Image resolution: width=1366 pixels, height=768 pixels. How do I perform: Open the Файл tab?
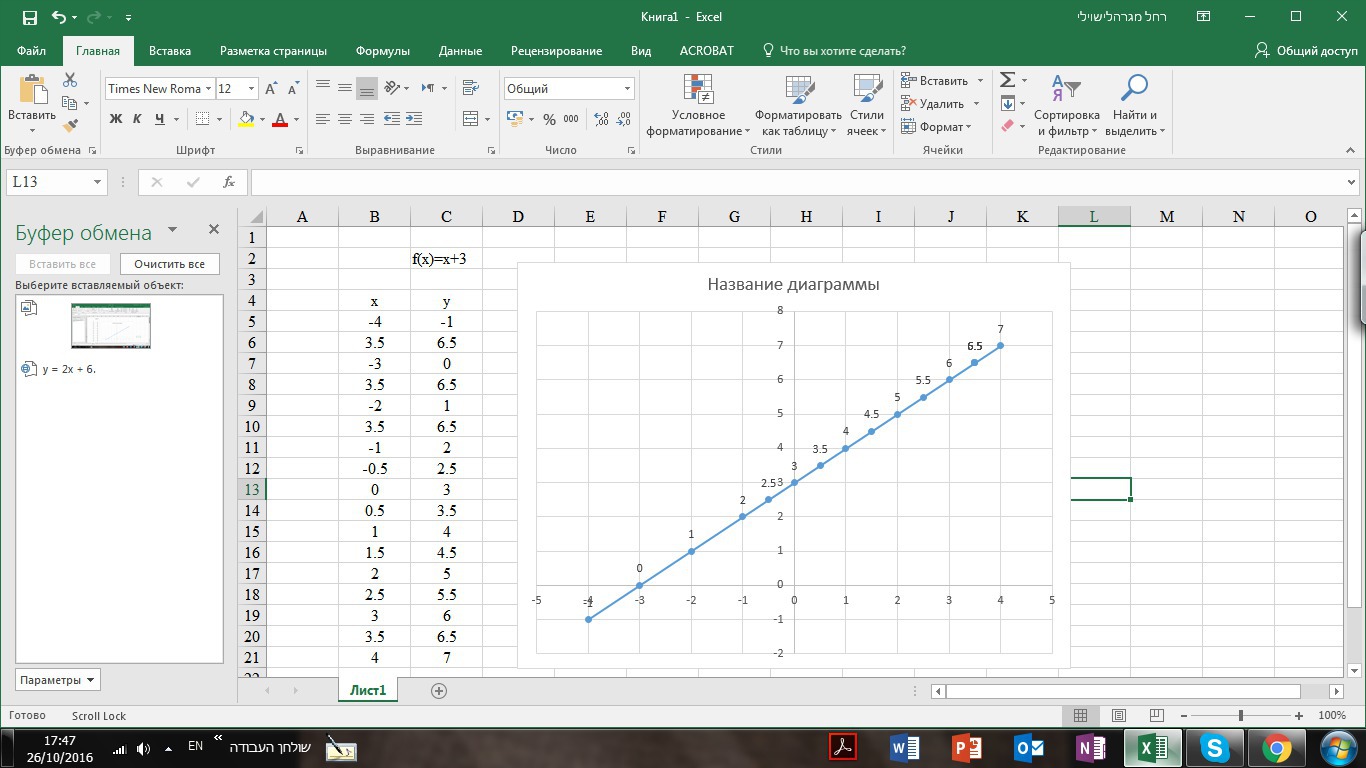coord(31,51)
